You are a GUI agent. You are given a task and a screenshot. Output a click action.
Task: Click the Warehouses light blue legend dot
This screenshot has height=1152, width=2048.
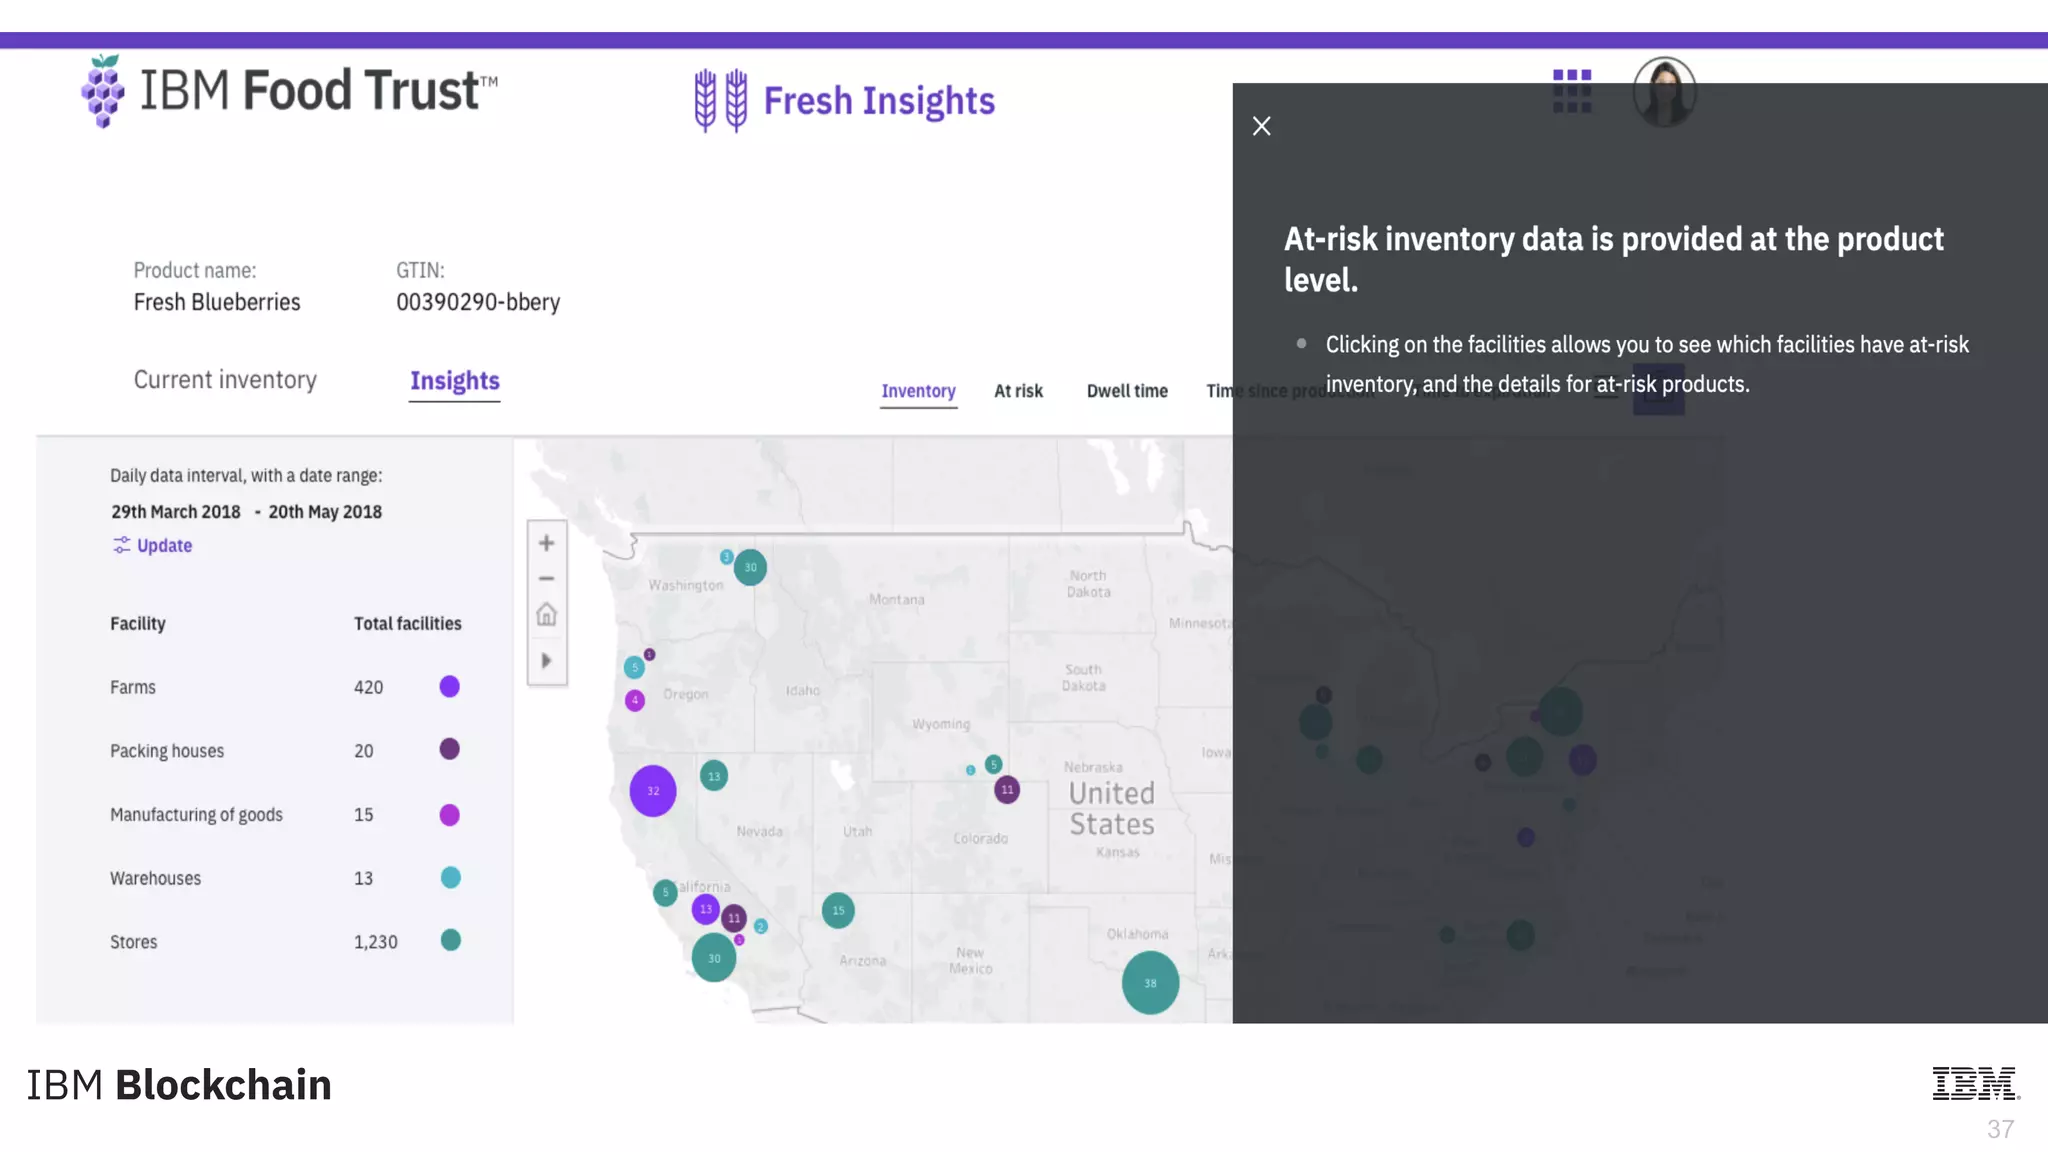point(451,877)
